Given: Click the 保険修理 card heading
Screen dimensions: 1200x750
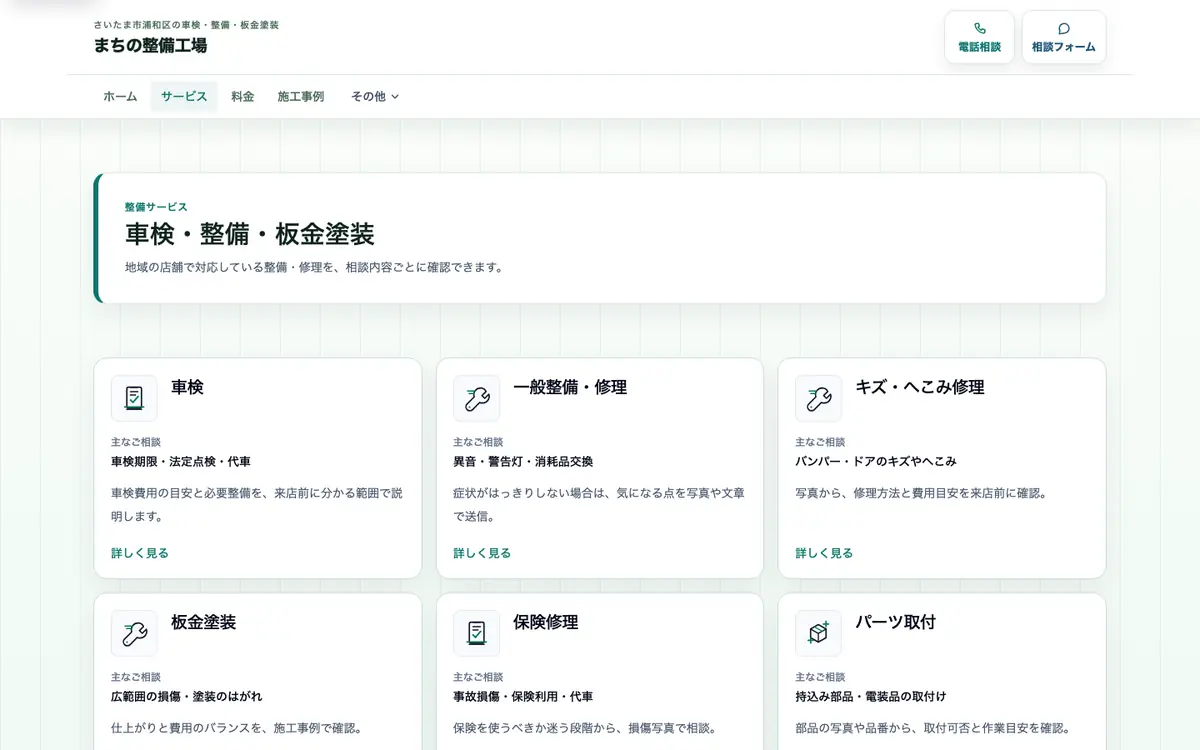Looking at the screenshot, I should (545, 622).
